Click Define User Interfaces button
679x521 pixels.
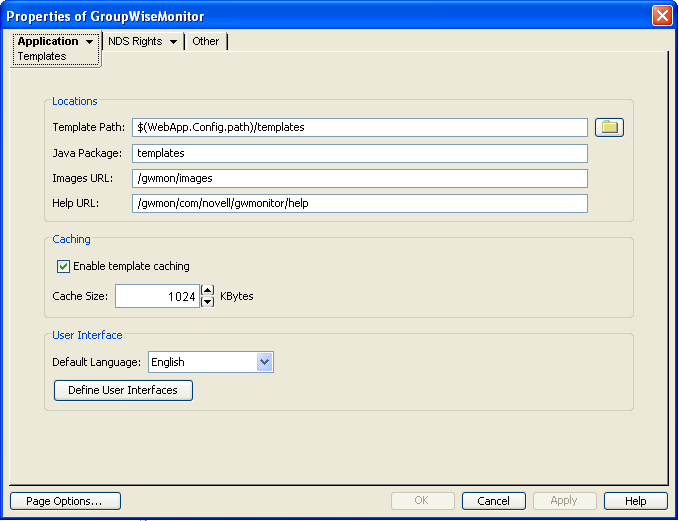pos(123,390)
